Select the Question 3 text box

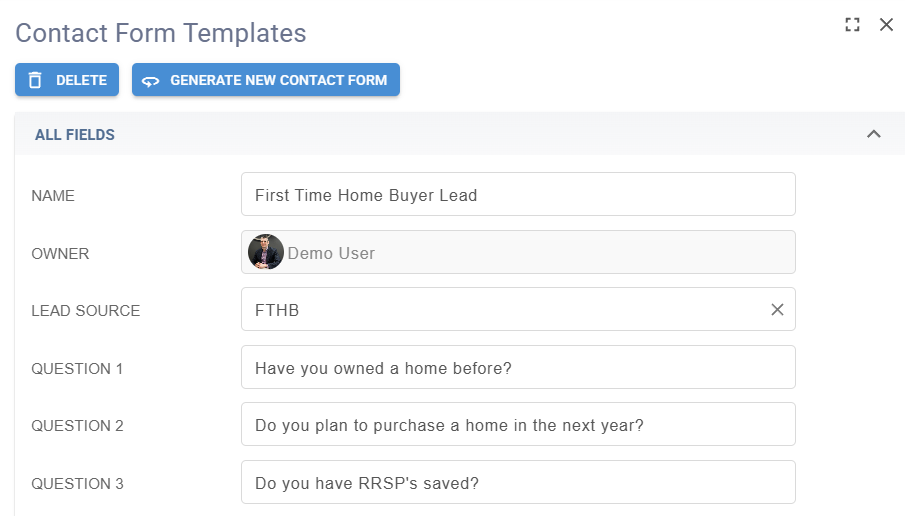(x=518, y=483)
